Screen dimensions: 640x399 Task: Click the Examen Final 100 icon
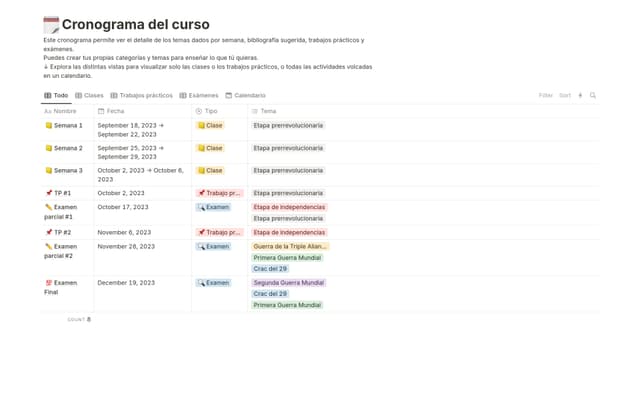[x=49, y=283]
